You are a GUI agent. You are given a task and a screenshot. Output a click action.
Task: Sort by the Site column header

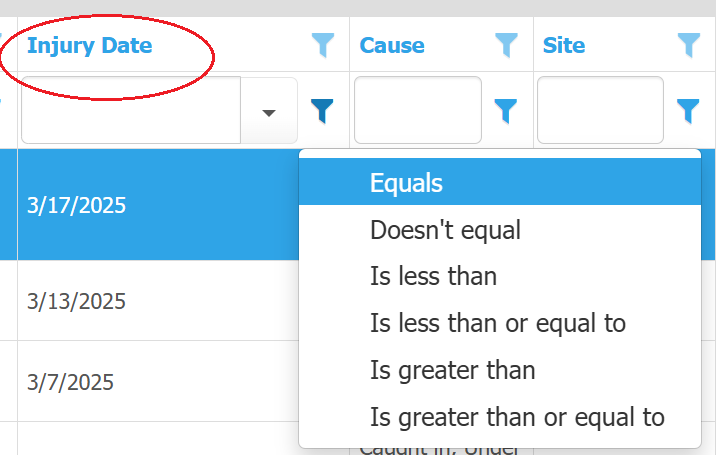coord(564,45)
